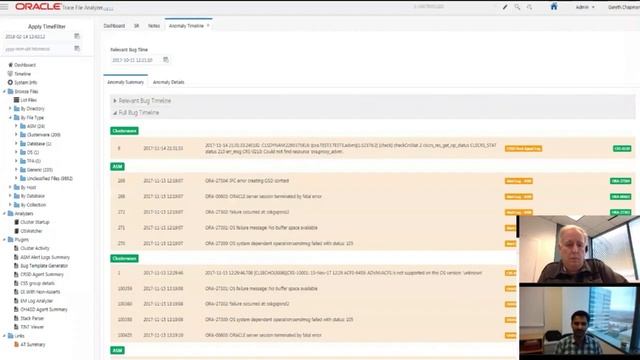Click the By Database folder icon
Screen dimensions: 640x360
[x=17, y=196]
